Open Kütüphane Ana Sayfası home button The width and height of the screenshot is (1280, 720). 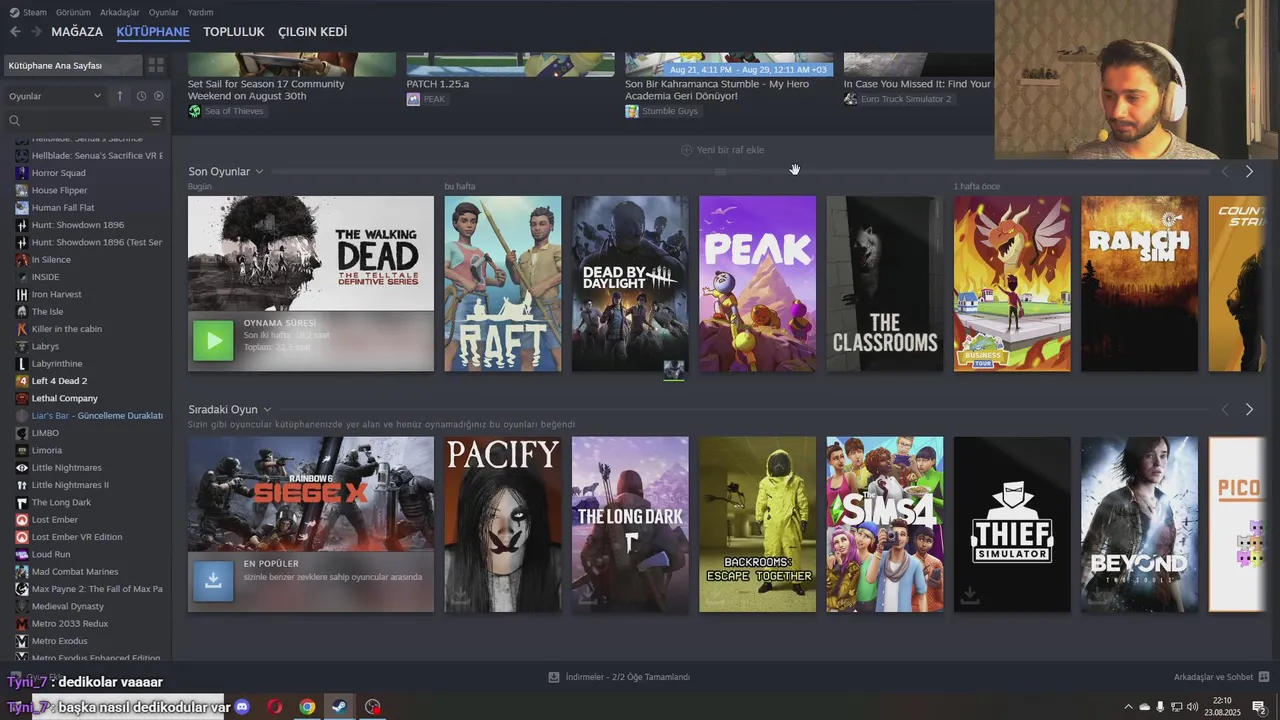(72, 65)
